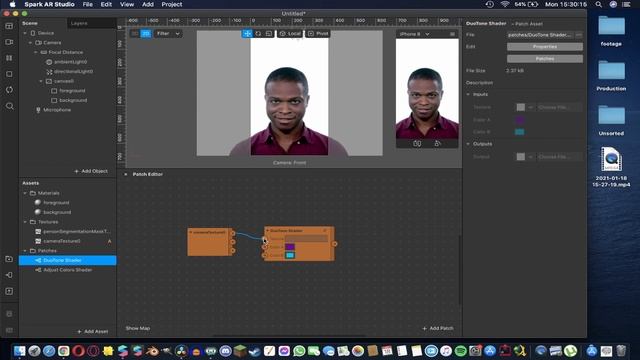Collapse the Device tree node
The width and height of the screenshot is (640, 360).
(25, 33)
